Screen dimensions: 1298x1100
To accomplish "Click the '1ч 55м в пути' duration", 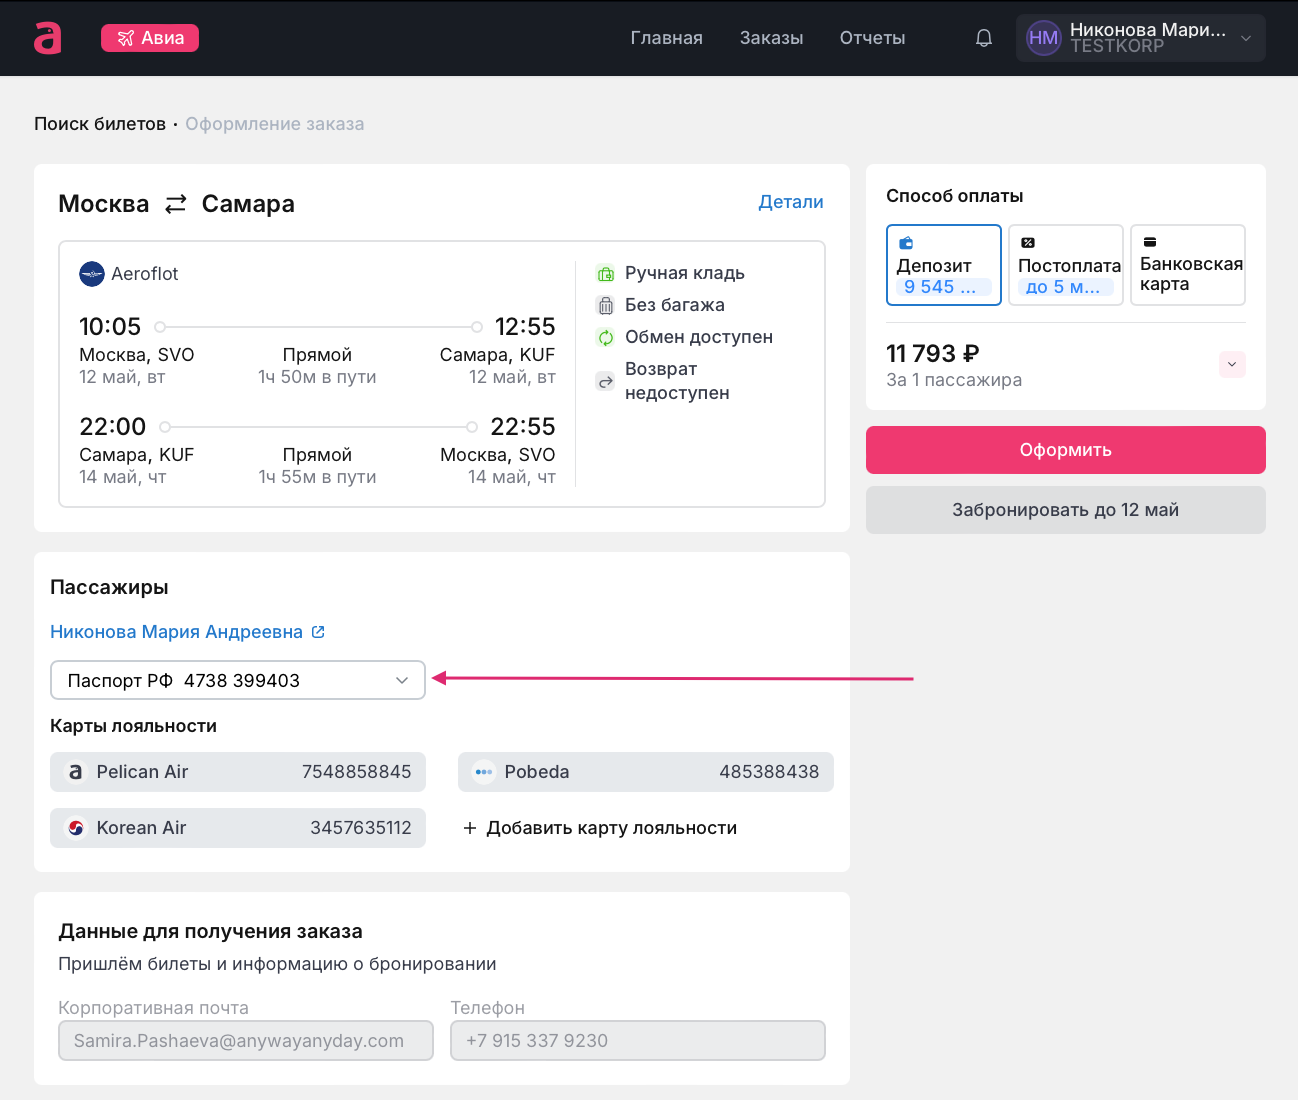I will click(x=317, y=477).
